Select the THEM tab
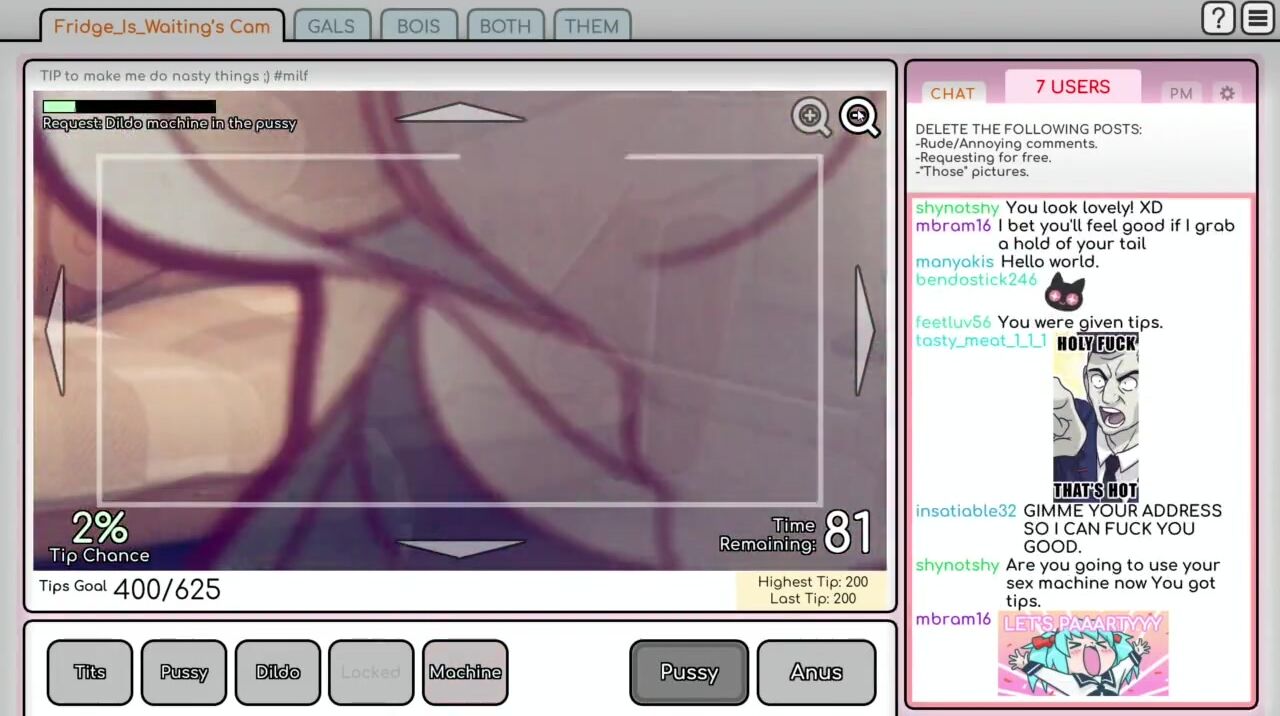The width and height of the screenshot is (1280, 716). click(591, 26)
